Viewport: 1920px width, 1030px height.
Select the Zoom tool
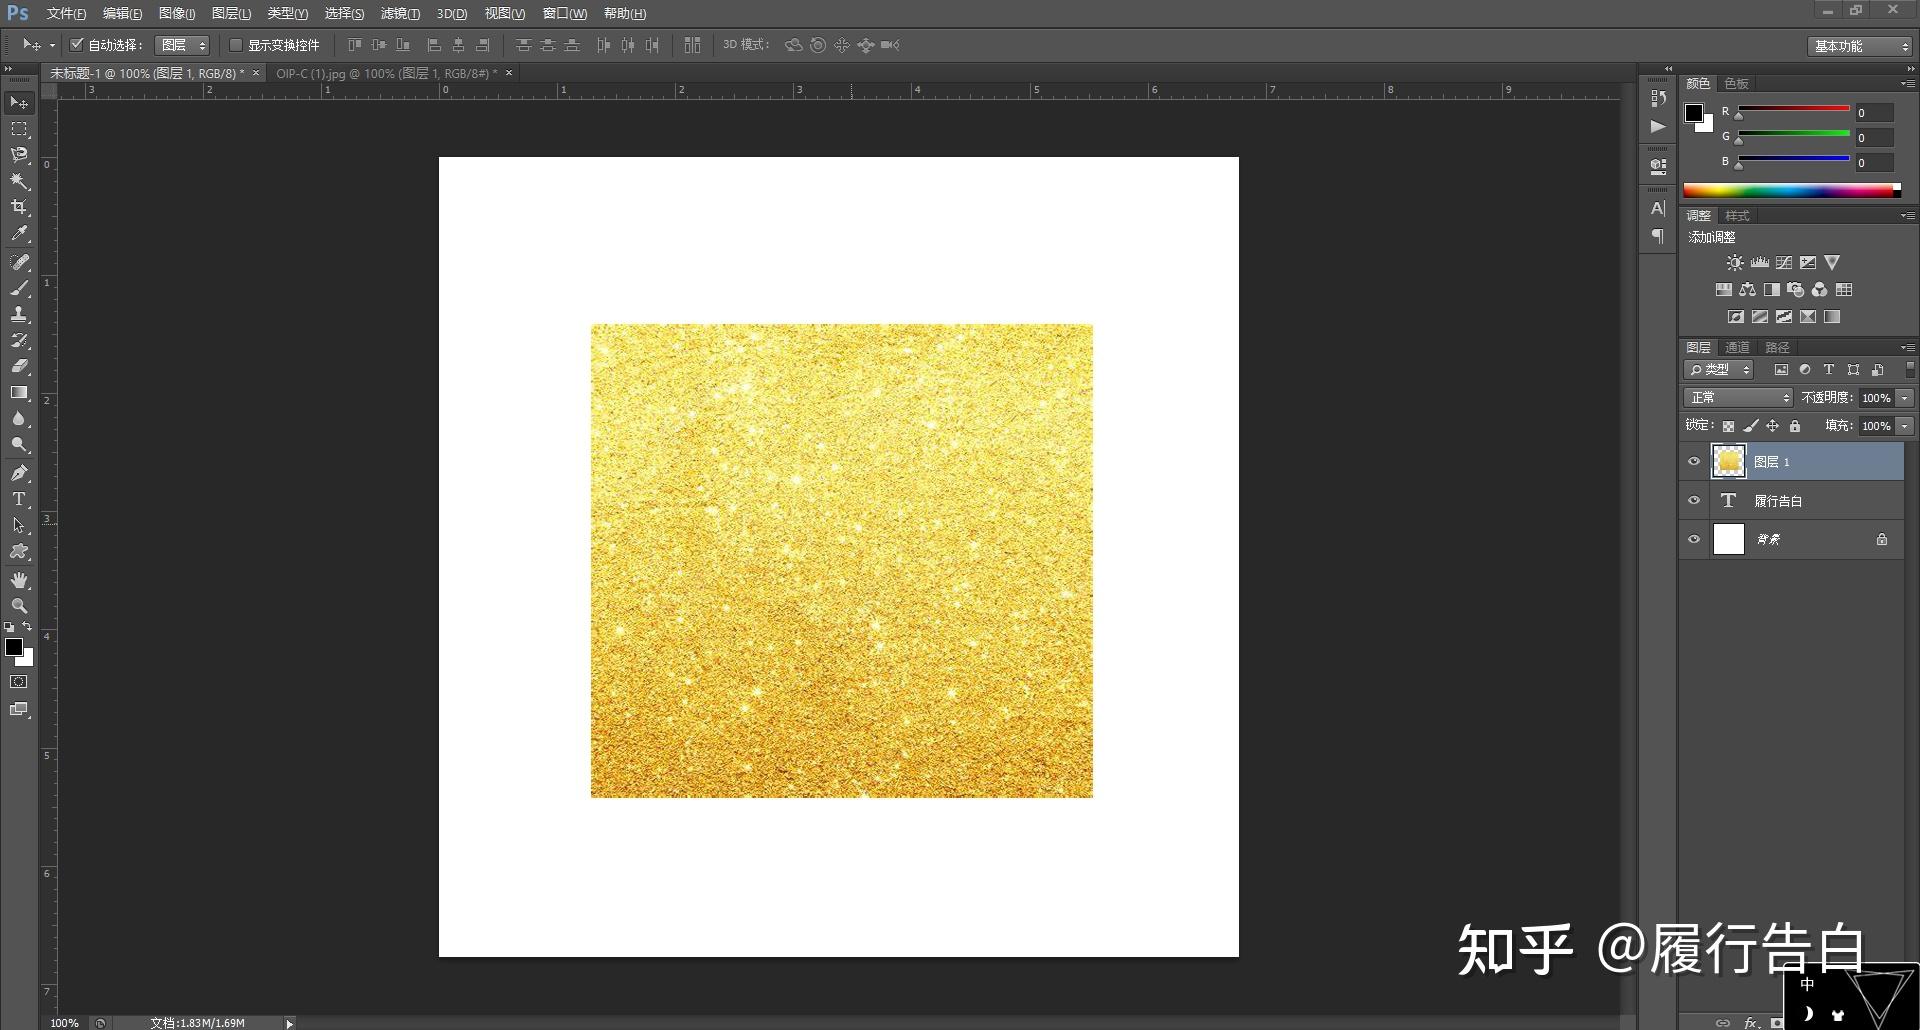pyautogui.click(x=19, y=606)
